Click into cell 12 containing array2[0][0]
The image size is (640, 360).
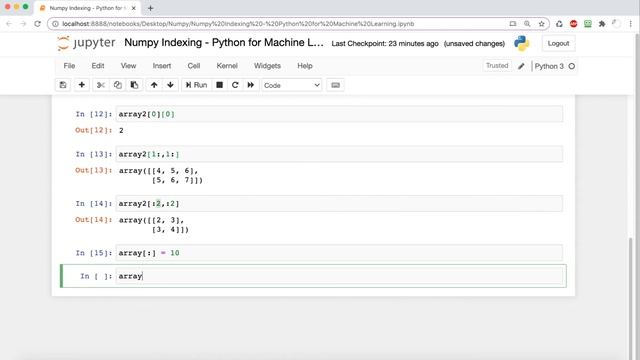(339, 114)
